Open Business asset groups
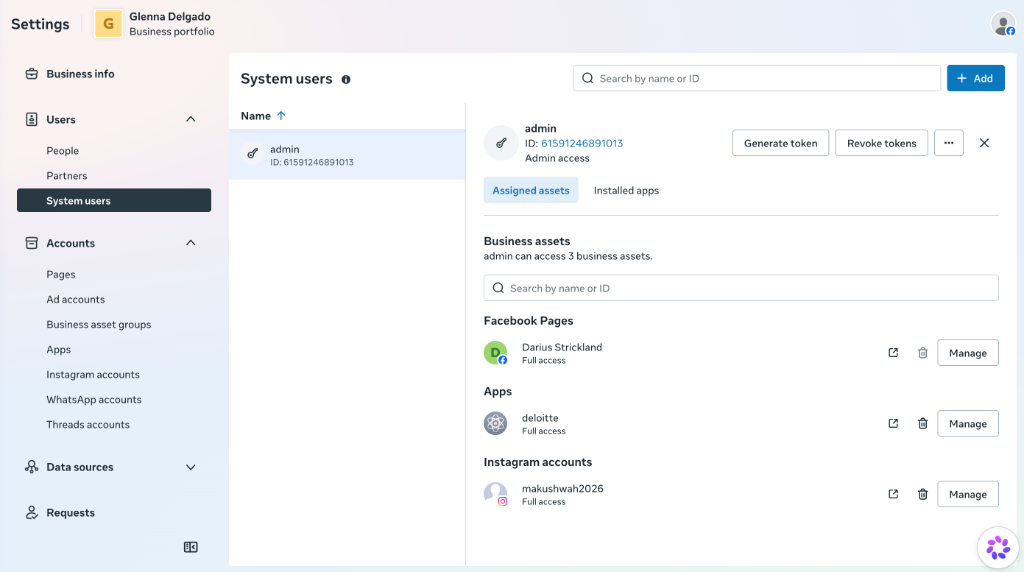This screenshot has width=1024, height=572. click(x=99, y=325)
